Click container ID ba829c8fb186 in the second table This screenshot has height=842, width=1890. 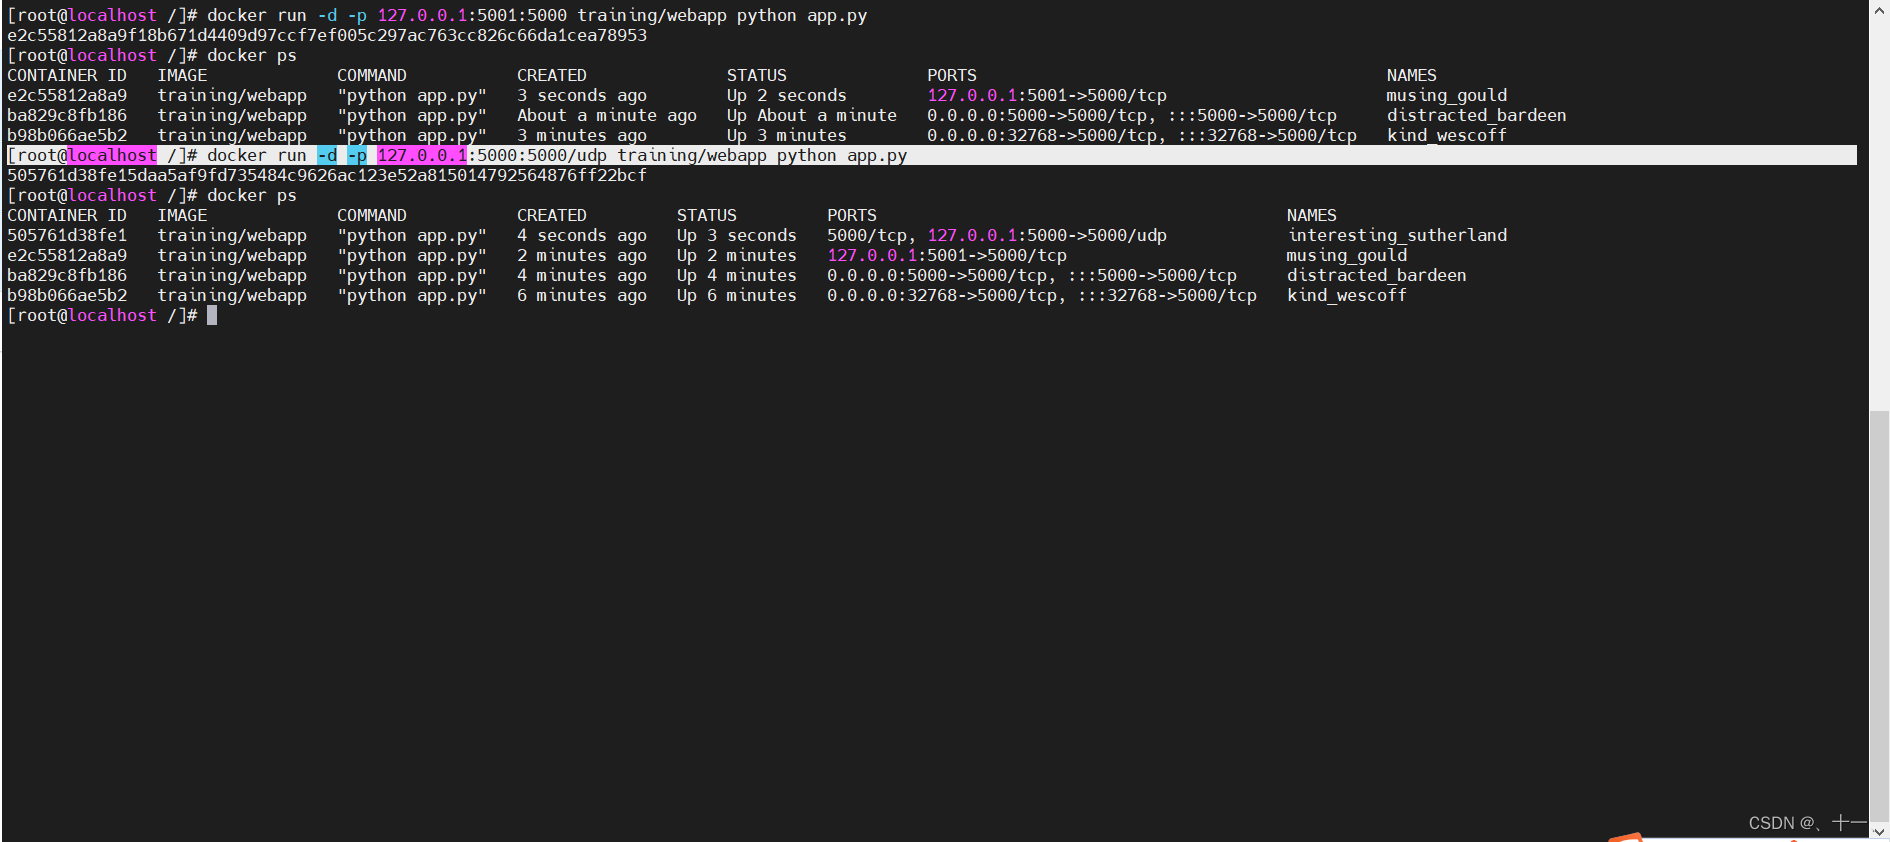[x=67, y=275]
